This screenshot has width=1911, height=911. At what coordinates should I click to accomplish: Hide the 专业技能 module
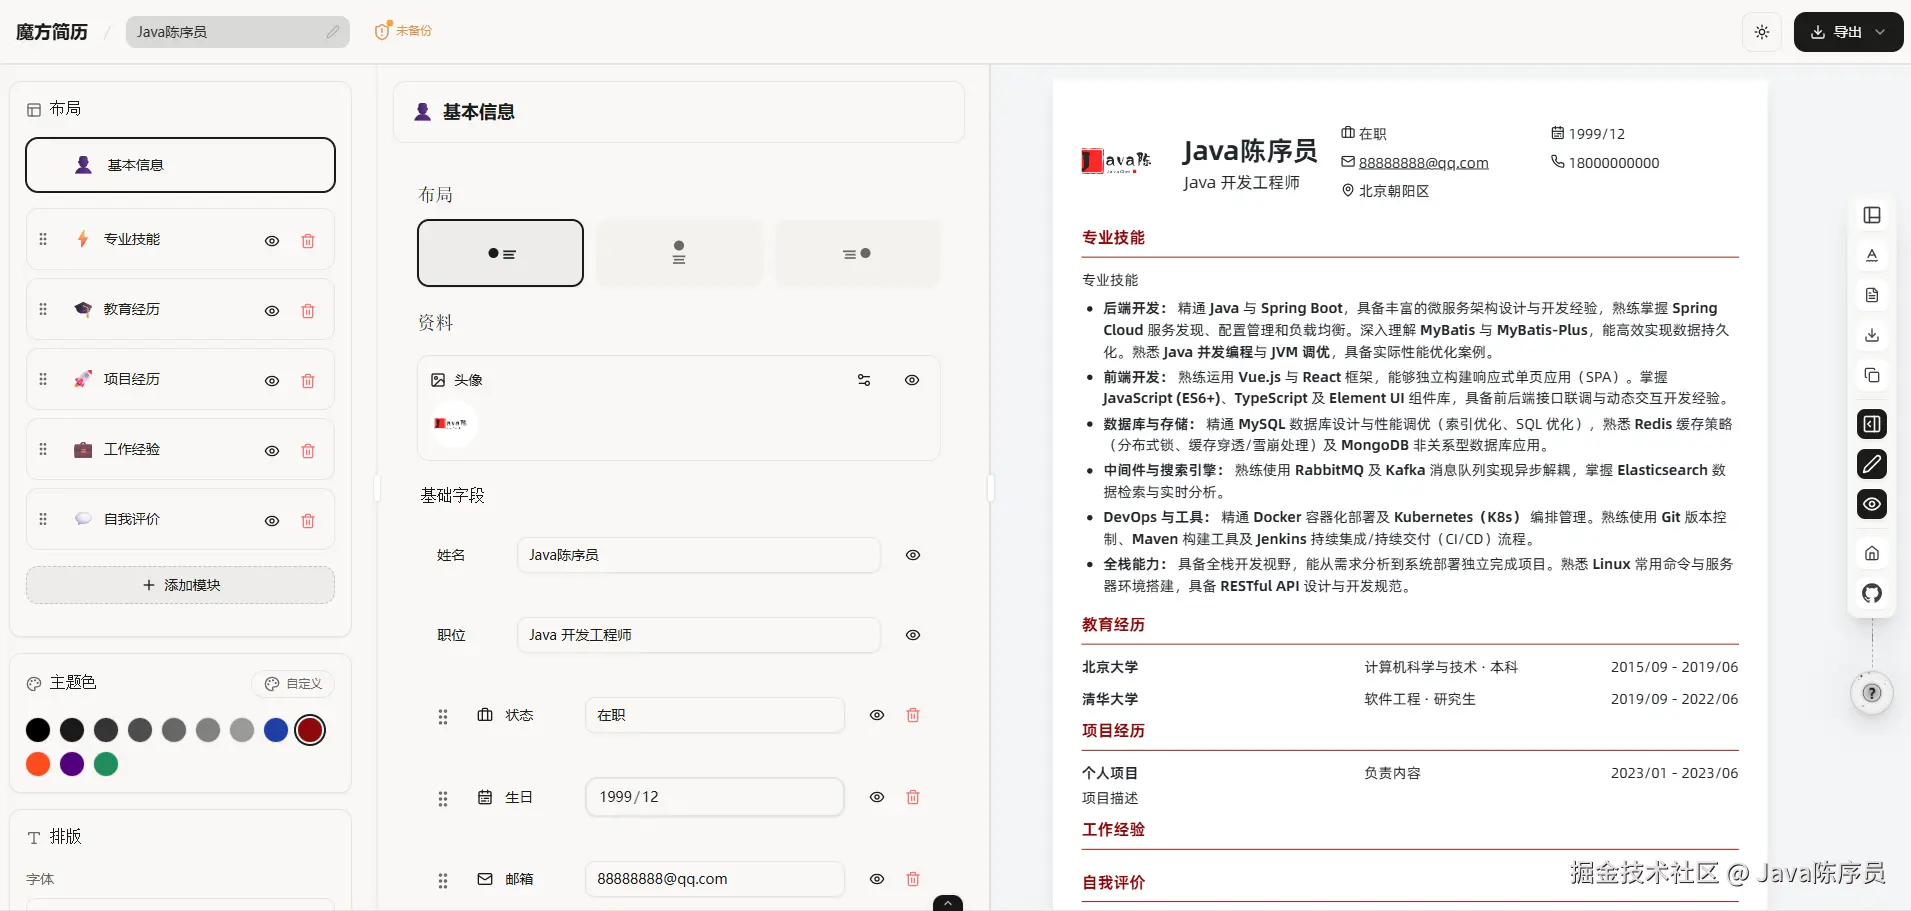click(272, 240)
